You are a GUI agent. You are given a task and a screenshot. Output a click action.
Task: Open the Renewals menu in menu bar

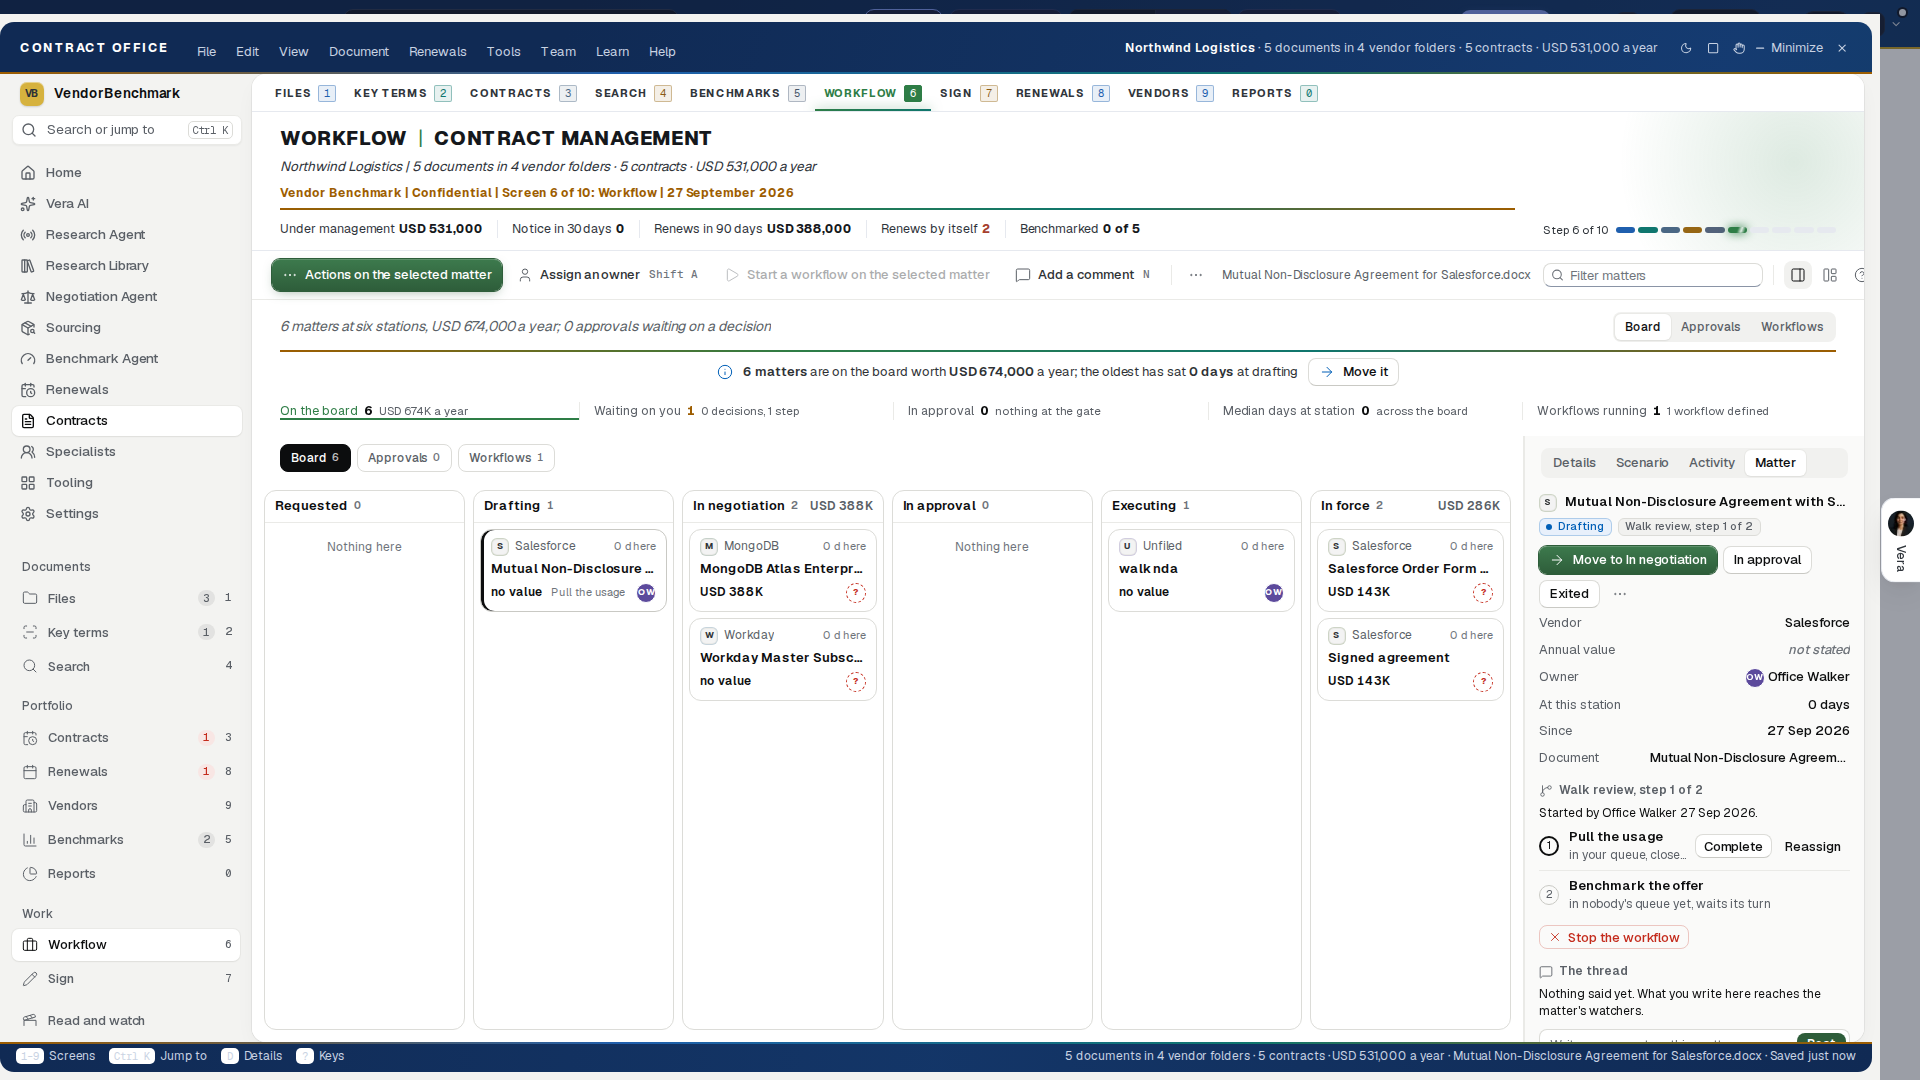(437, 52)
